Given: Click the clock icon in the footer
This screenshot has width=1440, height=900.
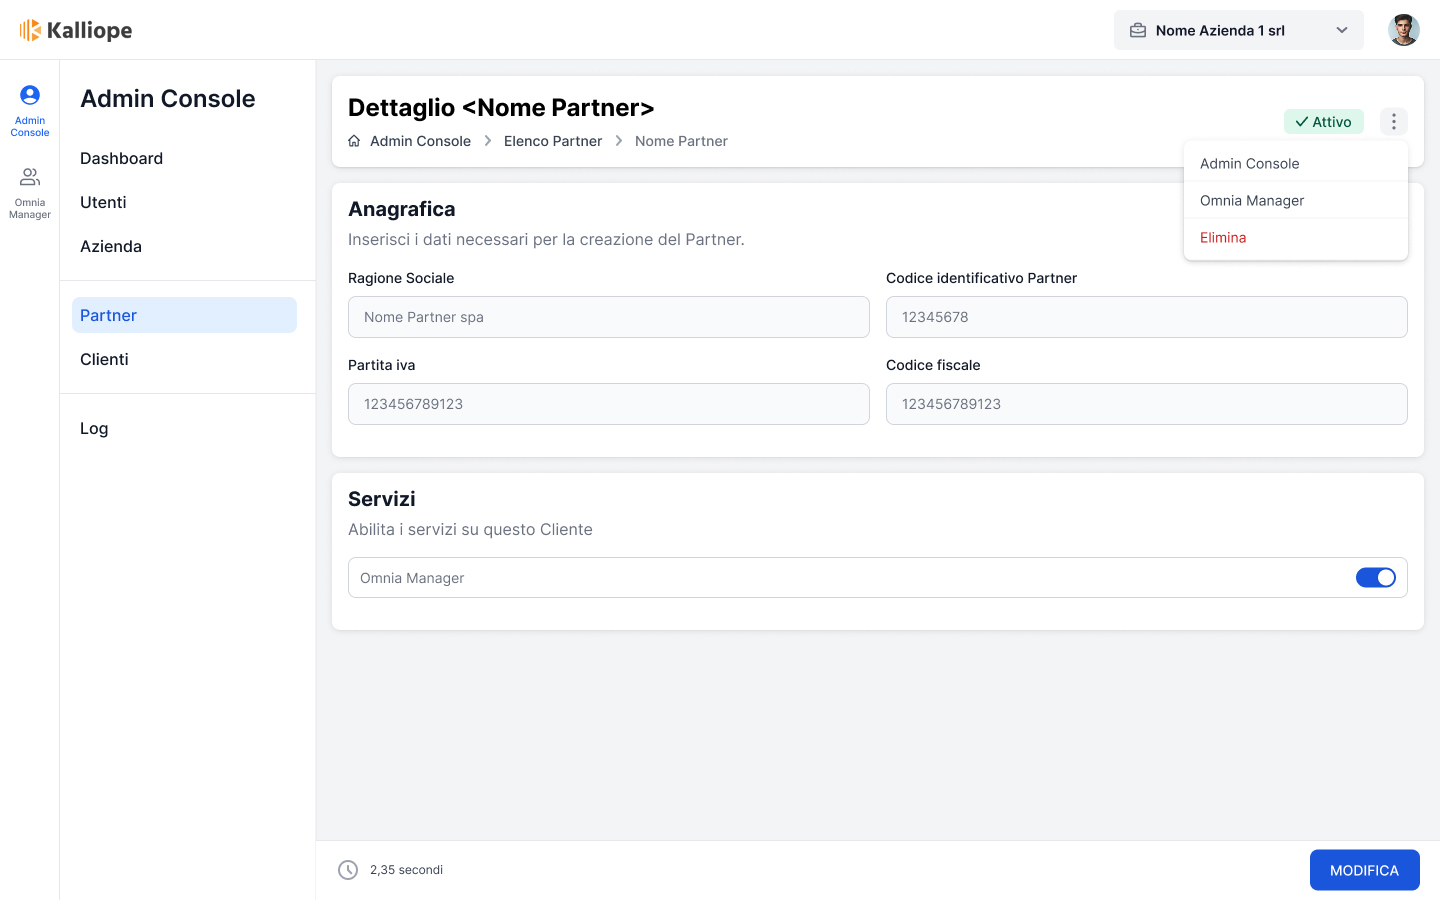Looking at the screenshot, I should pos(348,870).
